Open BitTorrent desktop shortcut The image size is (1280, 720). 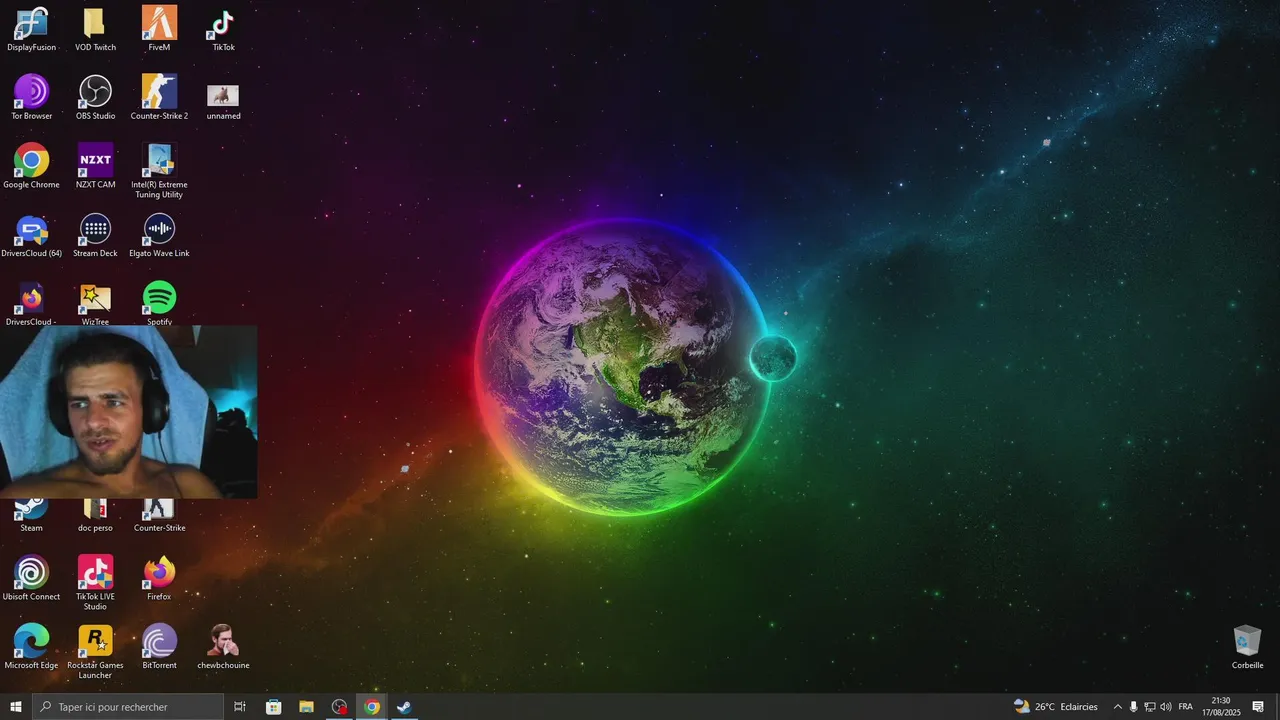[x=159, y=648]
